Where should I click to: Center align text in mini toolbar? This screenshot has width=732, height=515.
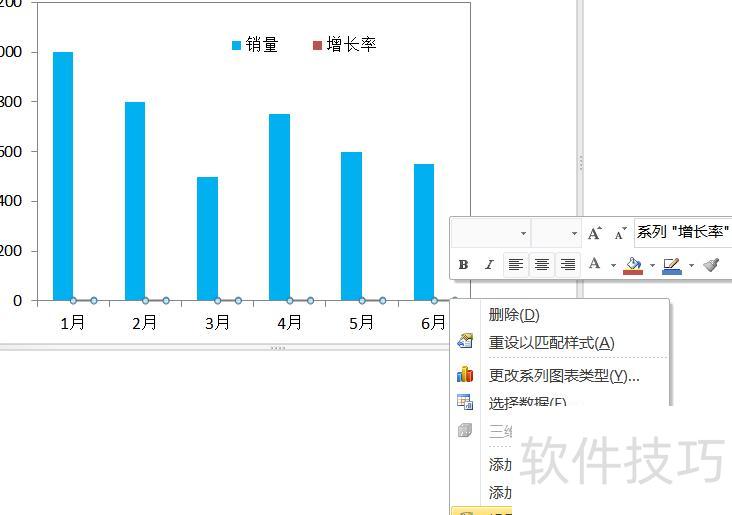click(x=542, y=265)
